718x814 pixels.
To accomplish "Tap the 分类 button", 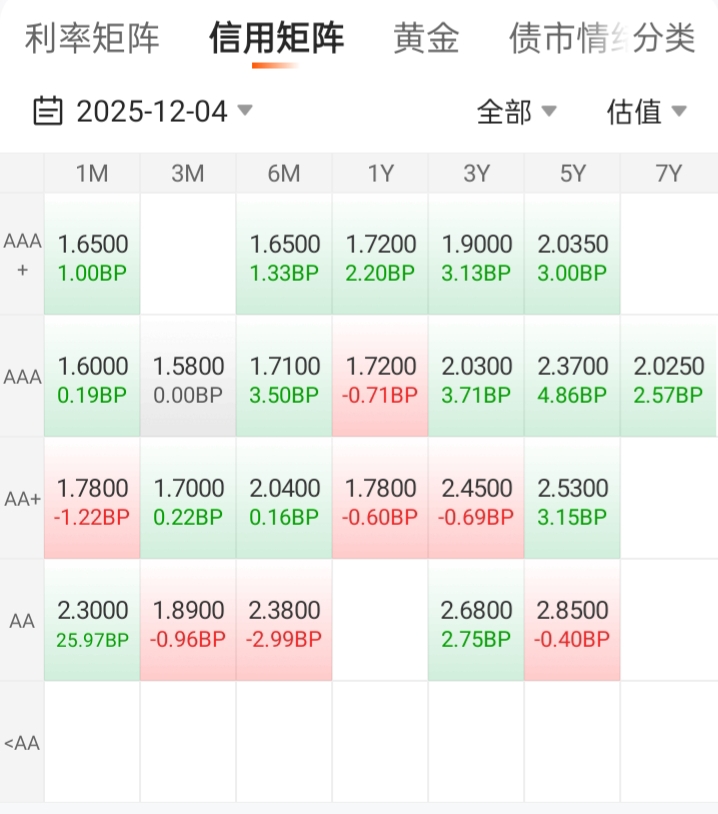I will point(665,39).
